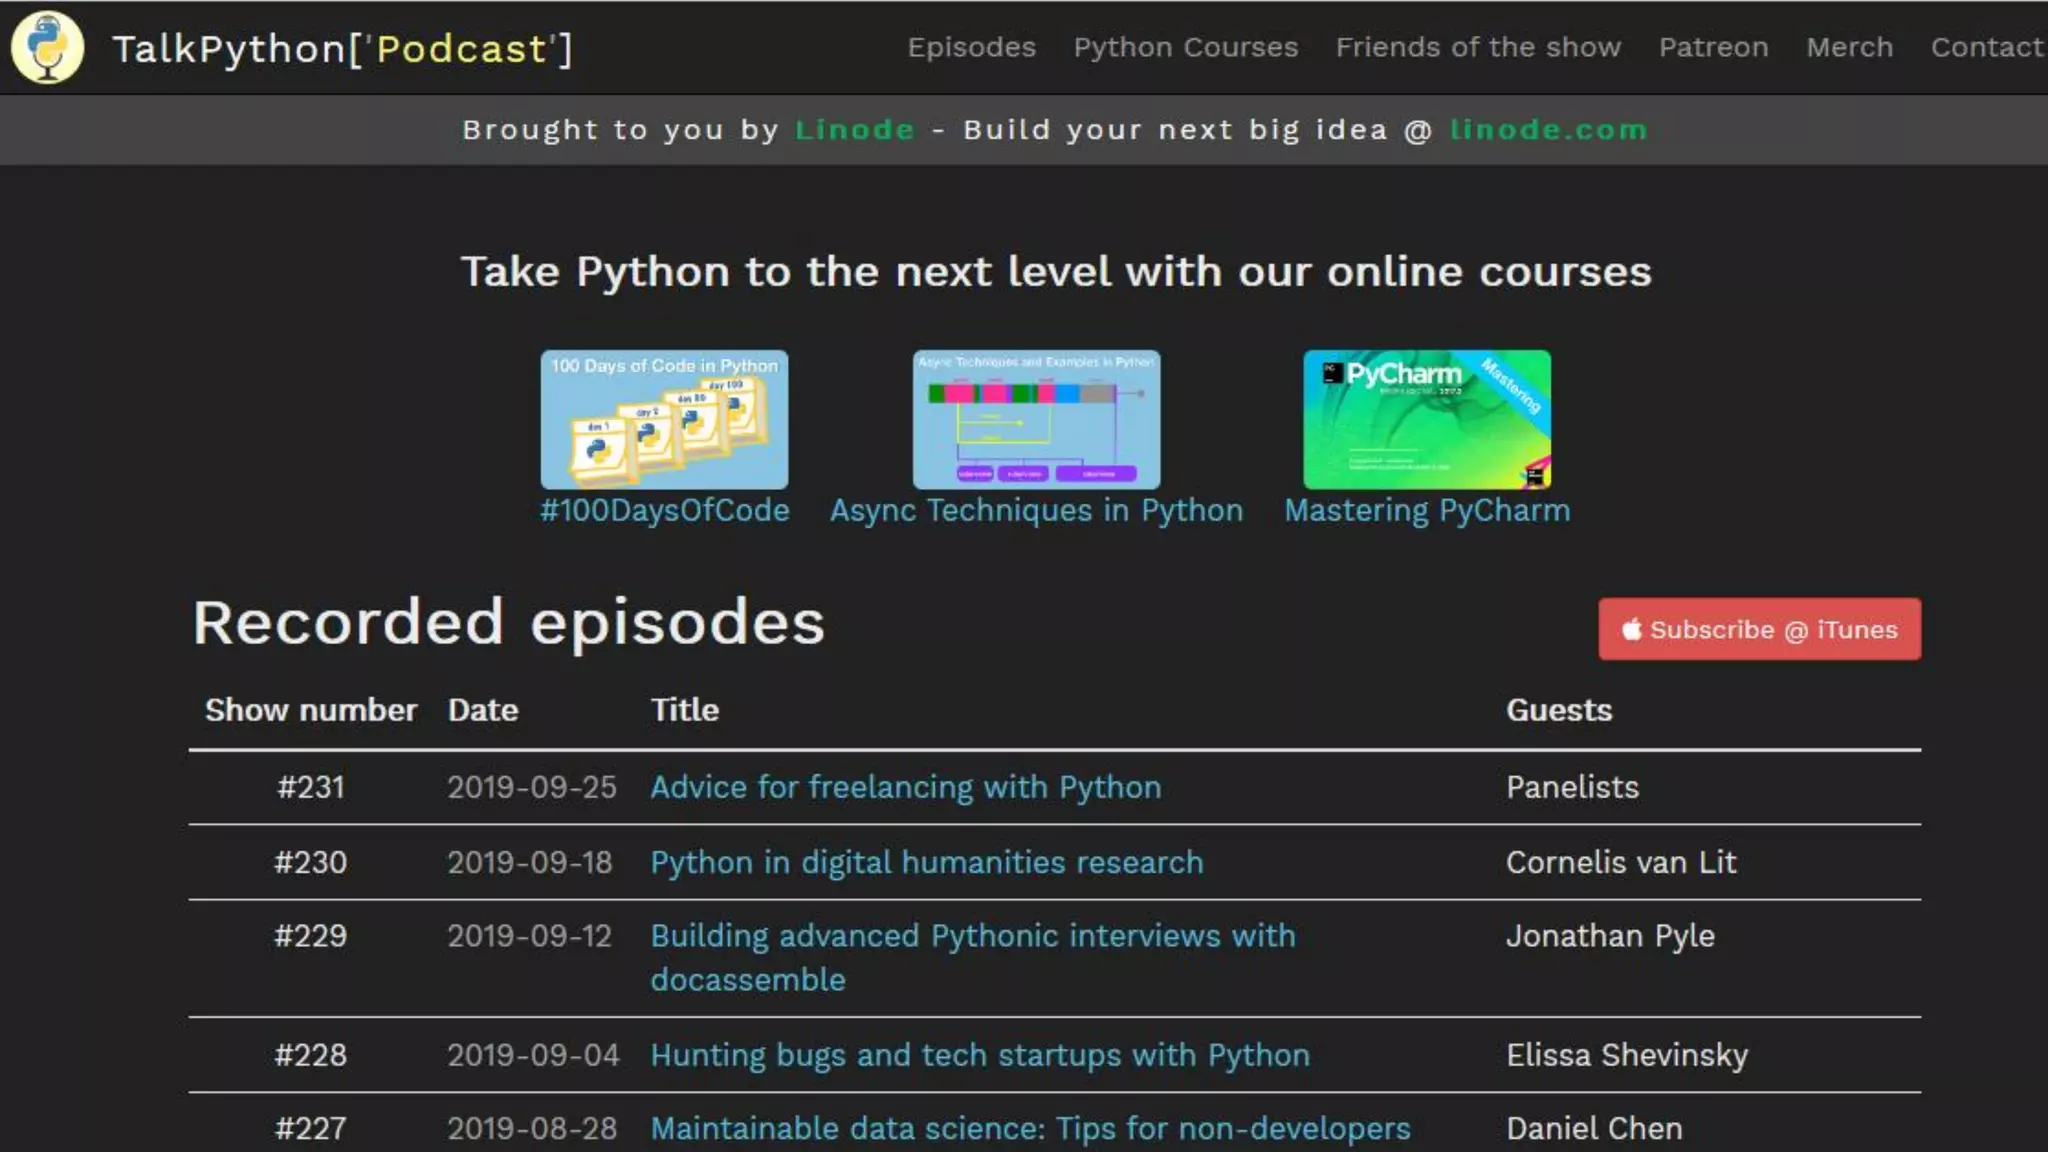This screenshot has height=1152, width=2048.
Task: Click the 100 Days of Code course thumbnail
Action: coord(664,419)
